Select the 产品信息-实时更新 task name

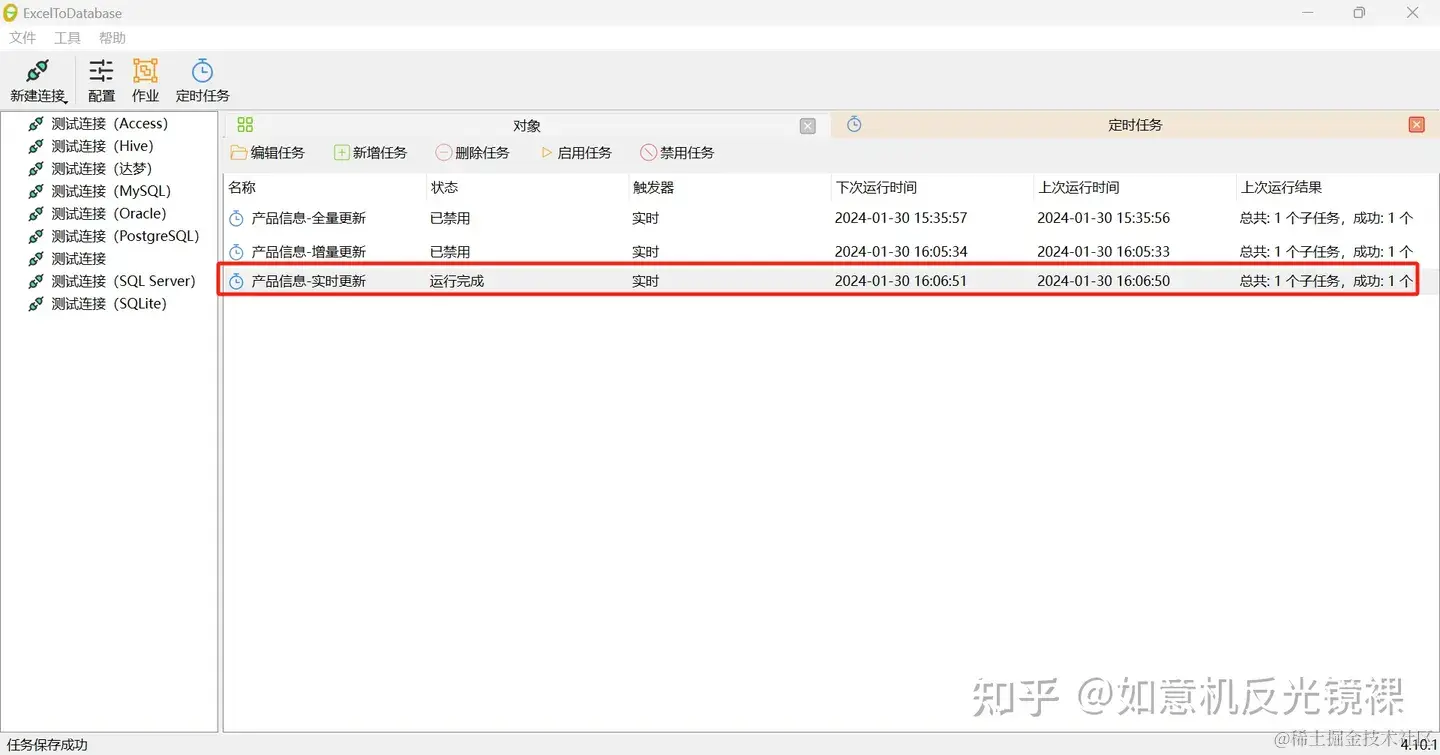pyautogui.click(x=309, y=282)
